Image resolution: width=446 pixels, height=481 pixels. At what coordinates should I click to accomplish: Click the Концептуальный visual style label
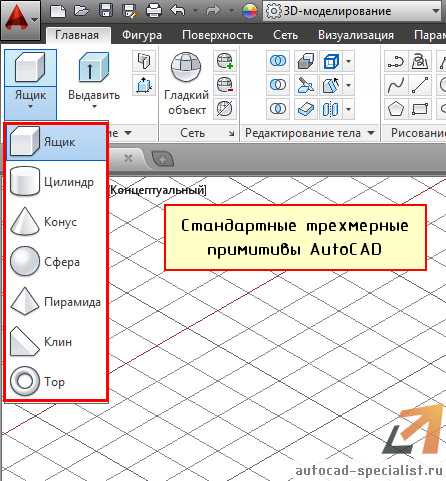coord(158,190)
